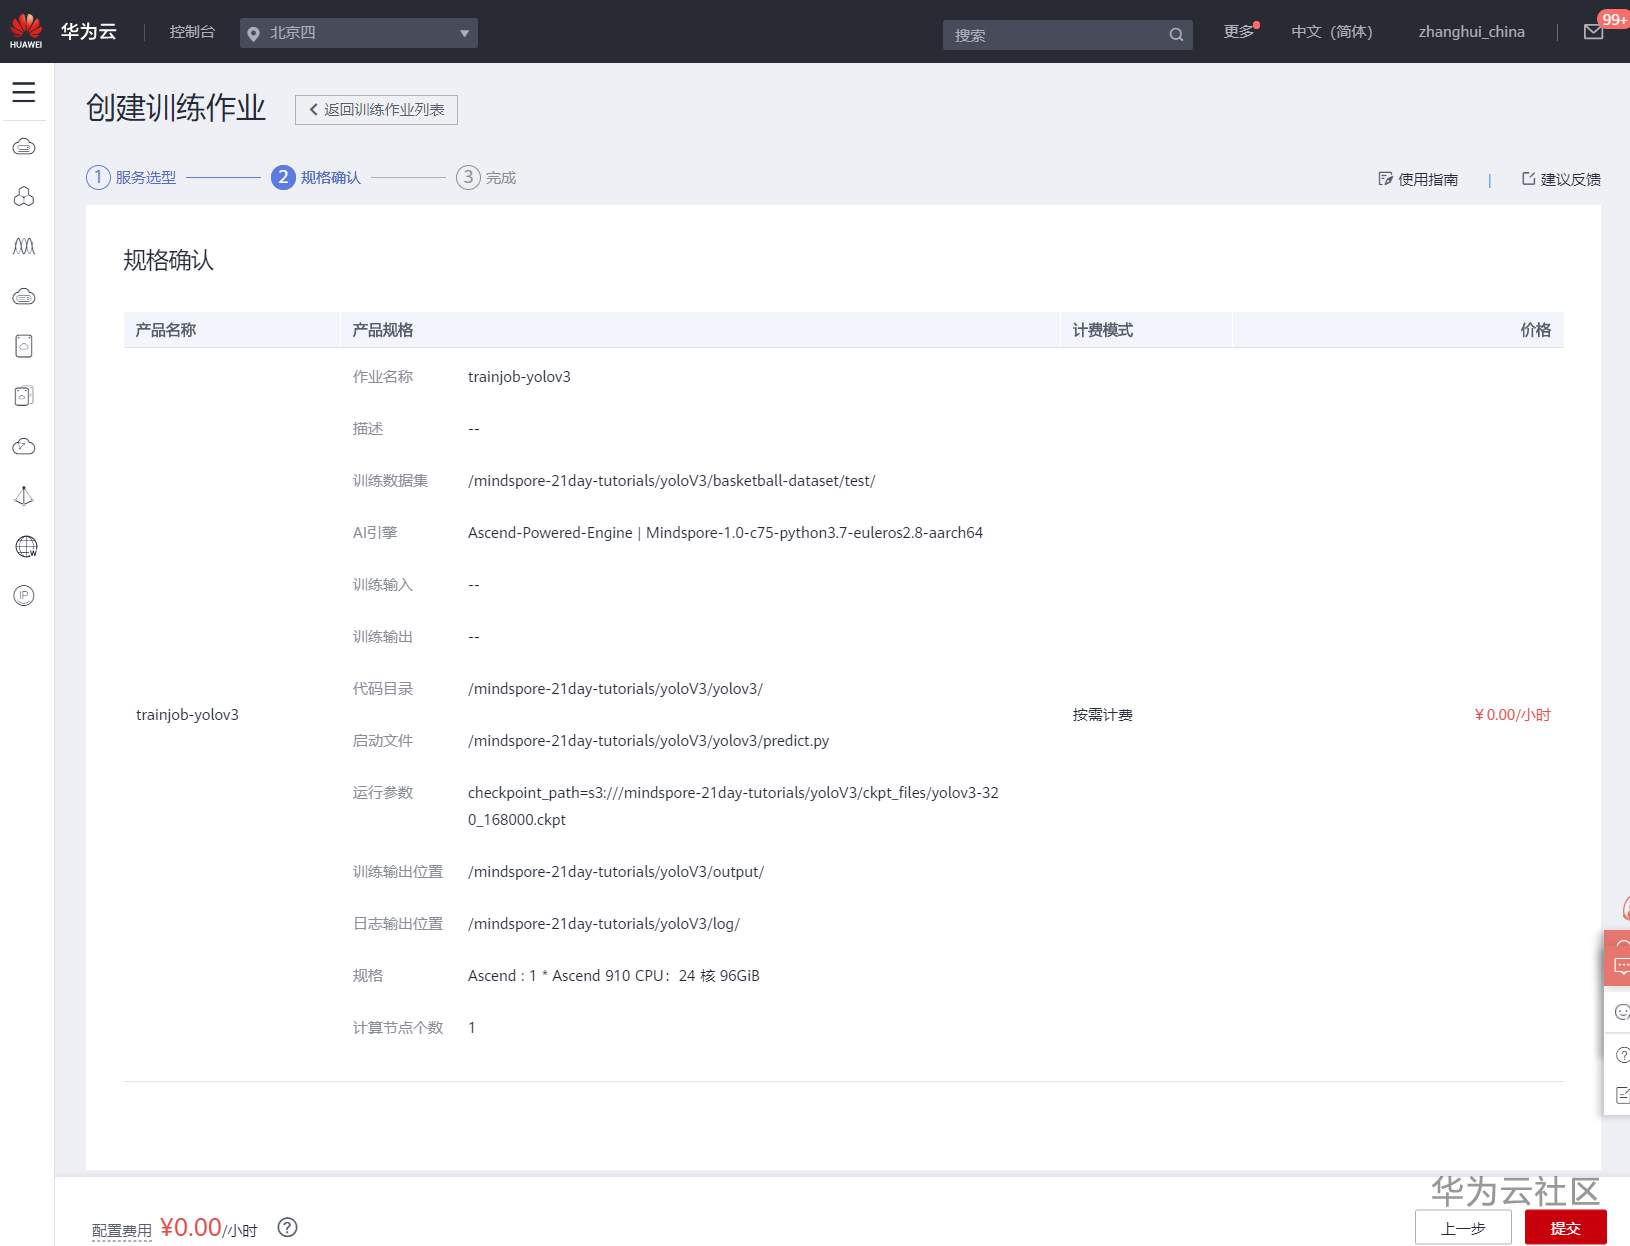Image resolution: width=1630 pixels, height=1246 pixels.
Task: Click the search magnifier icon
Action: pyautogui.click(x=1176, y=35)
